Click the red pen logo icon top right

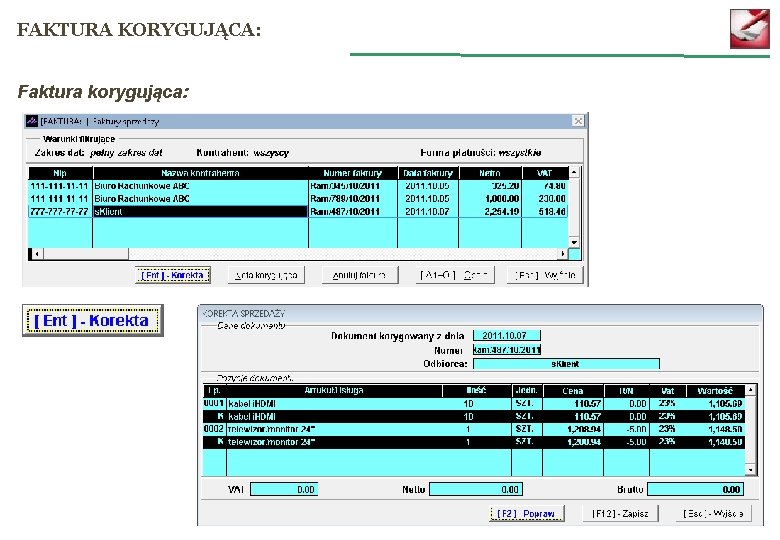click(x=750, y=28)
